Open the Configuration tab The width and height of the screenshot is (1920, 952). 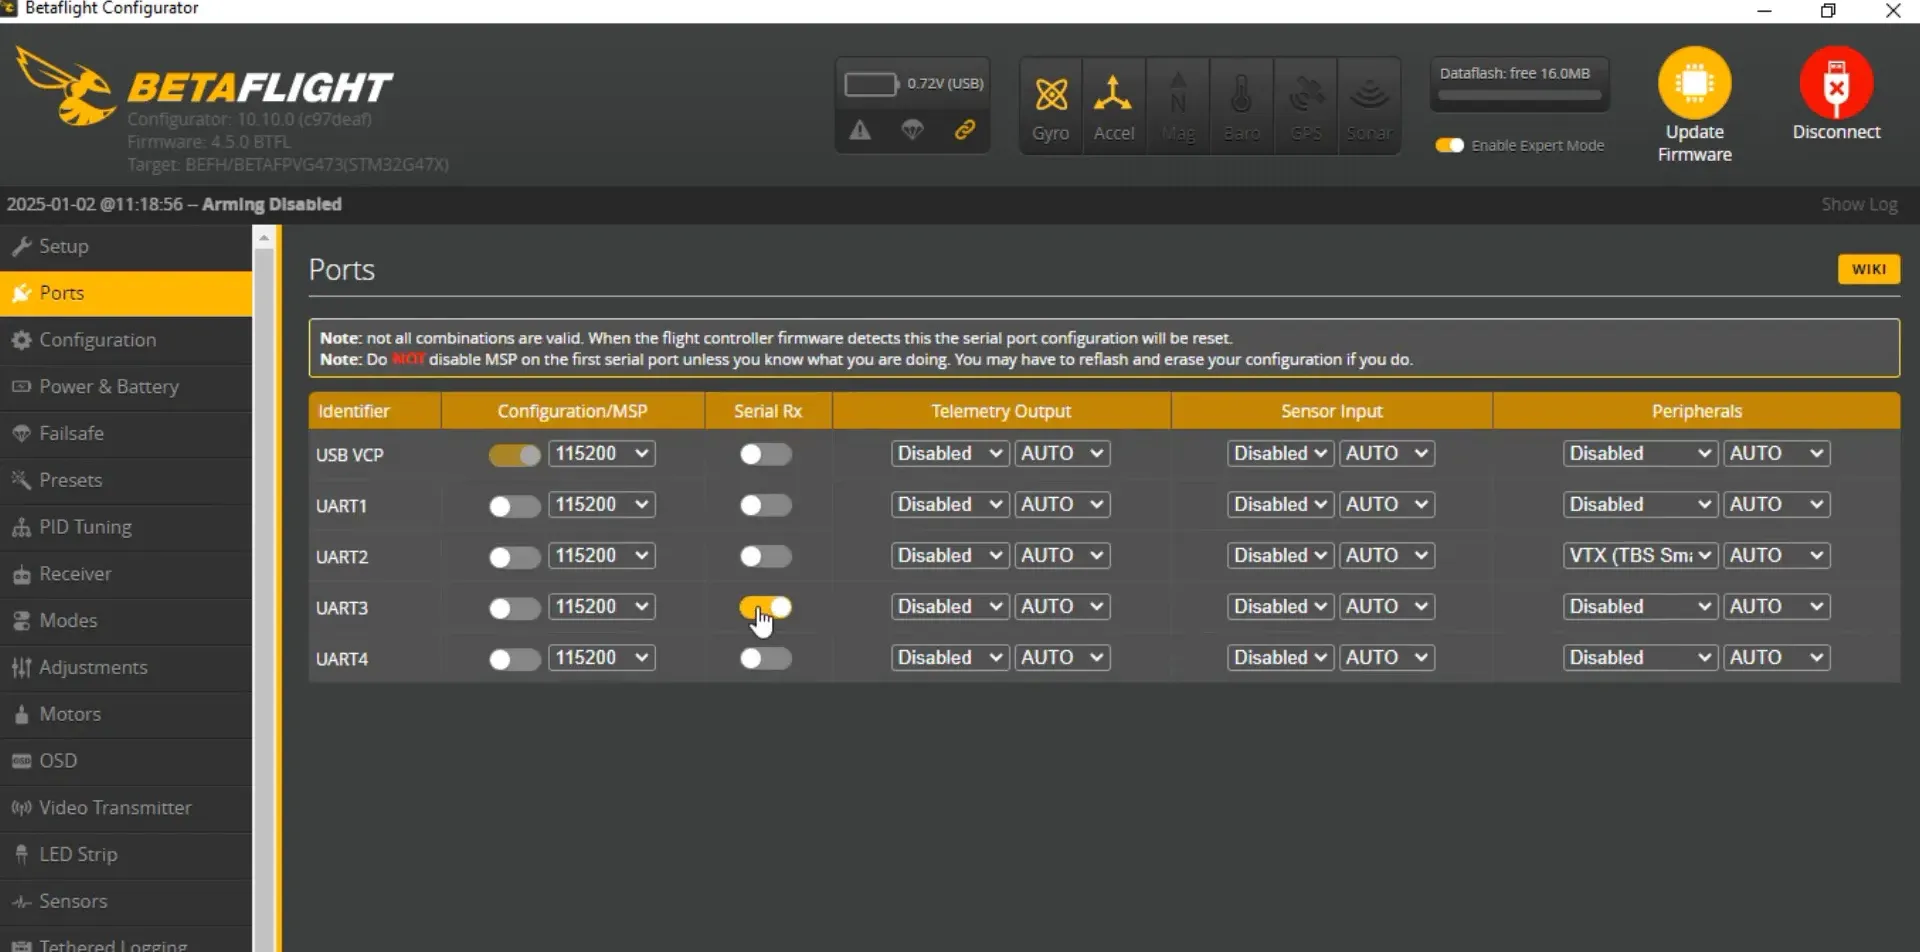[126, 340]
